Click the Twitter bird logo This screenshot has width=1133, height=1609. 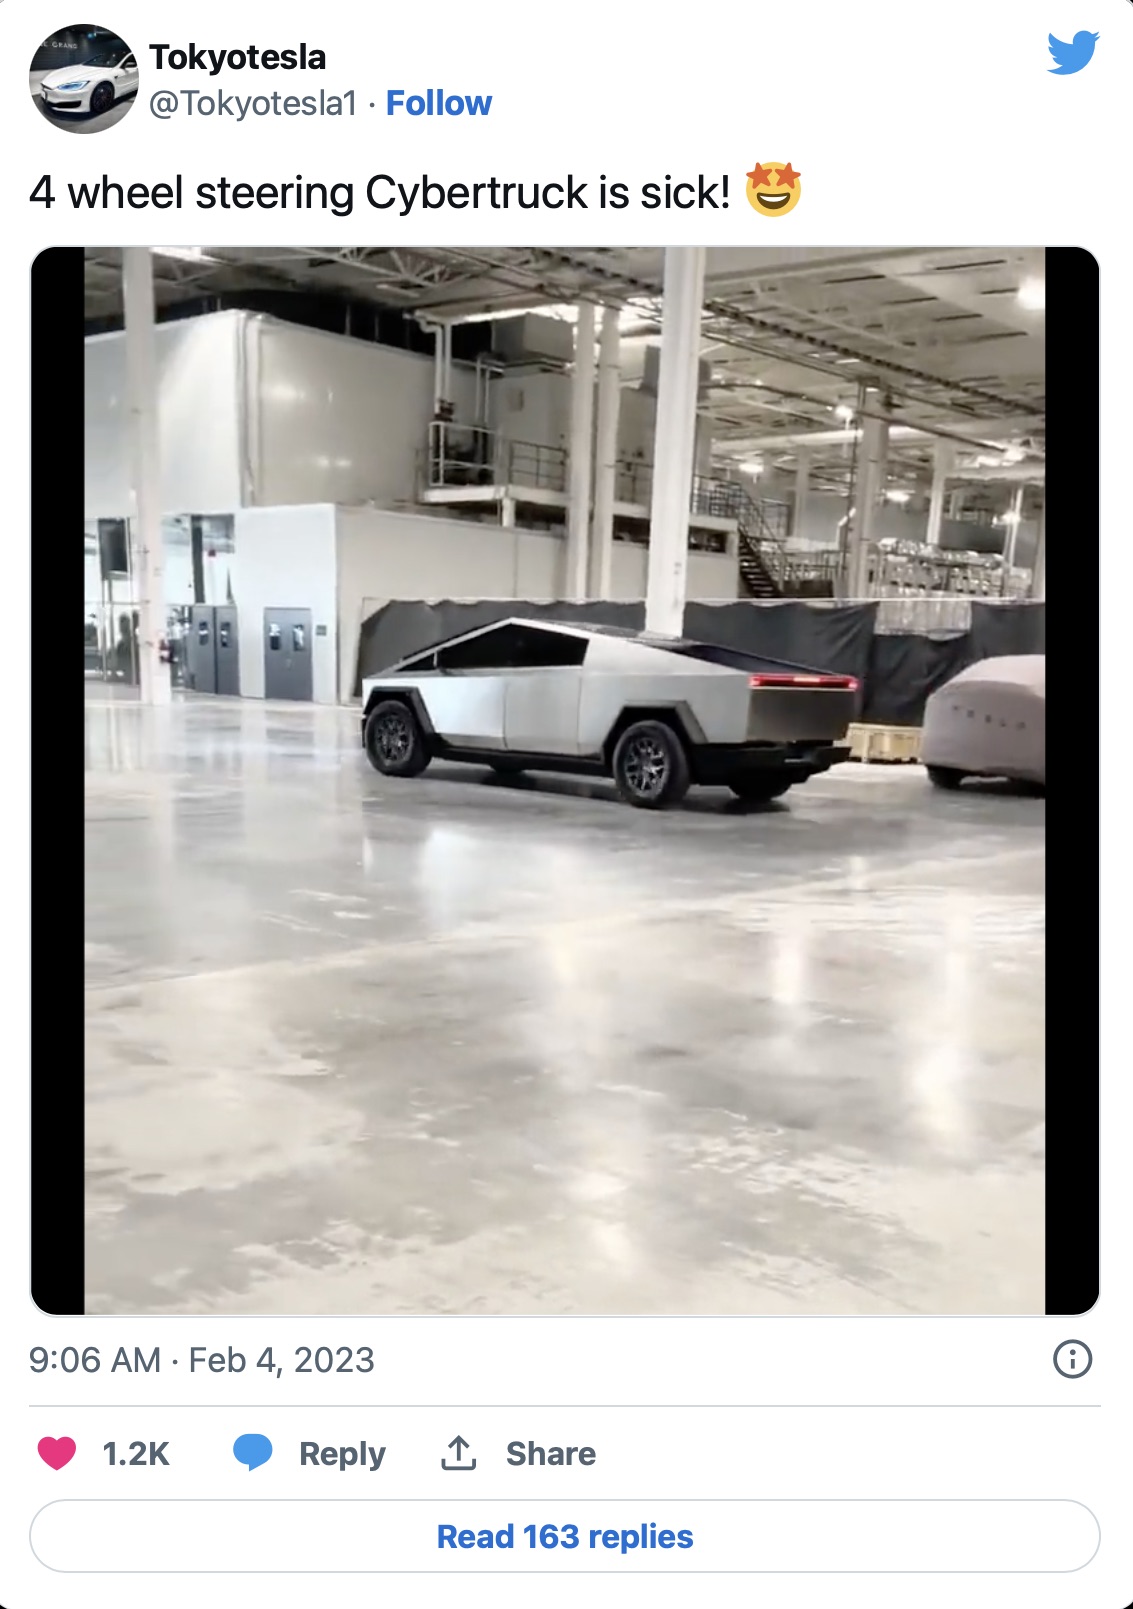coord(1073,53)
